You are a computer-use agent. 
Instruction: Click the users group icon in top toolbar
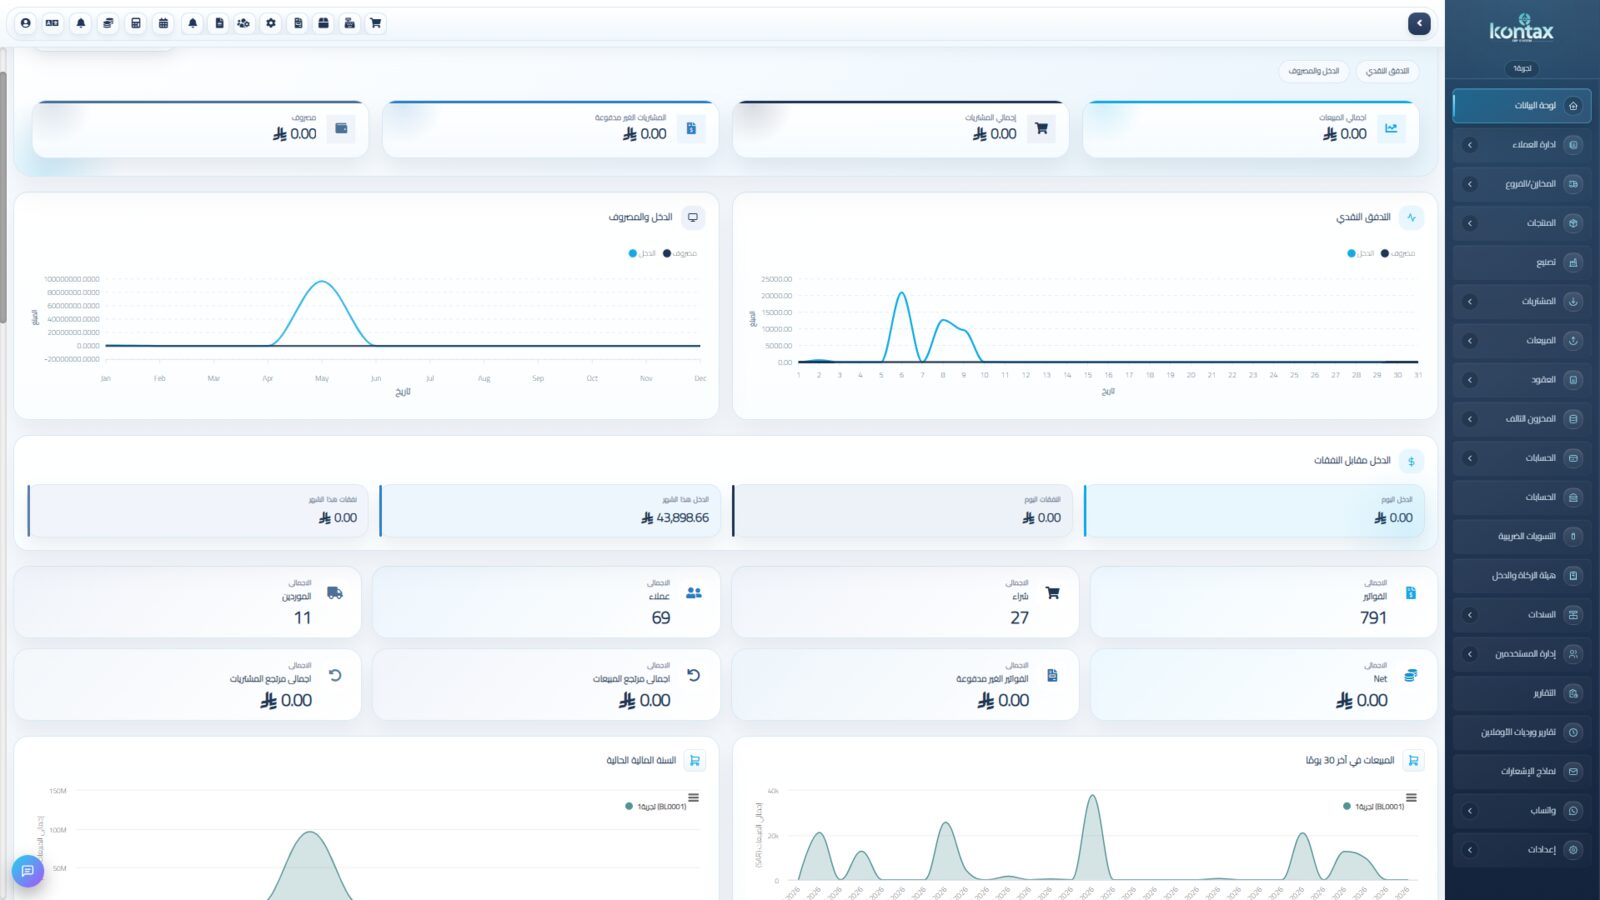(243, 23)
